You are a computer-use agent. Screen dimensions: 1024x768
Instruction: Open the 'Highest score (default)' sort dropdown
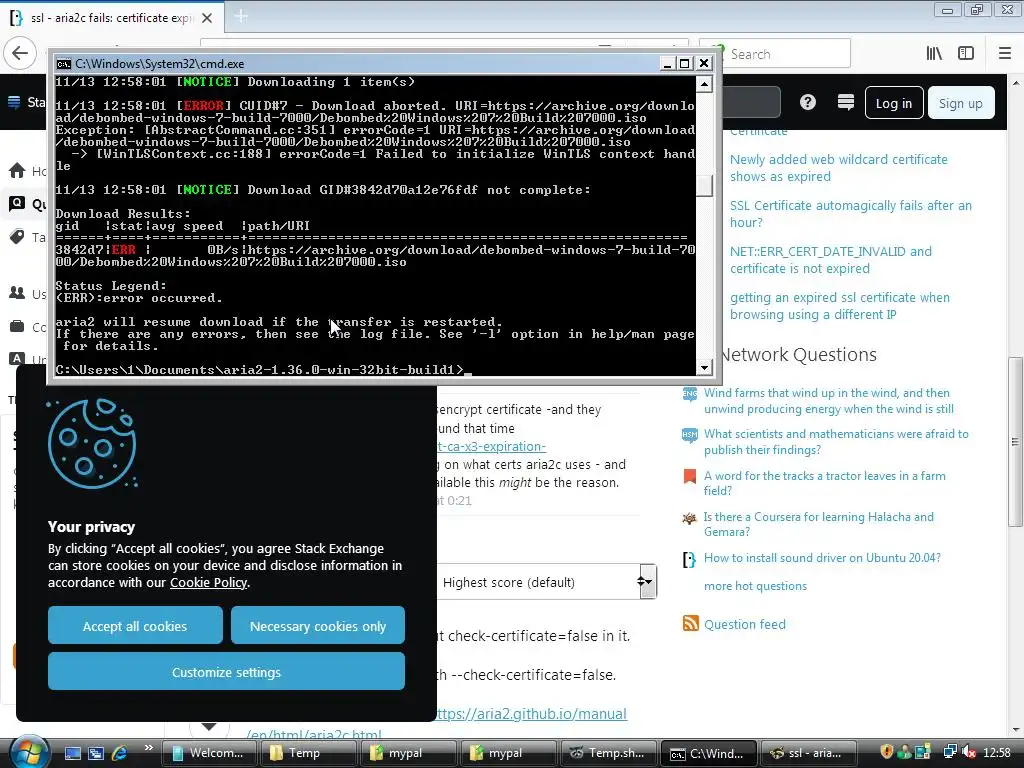(x=547, y=582)
